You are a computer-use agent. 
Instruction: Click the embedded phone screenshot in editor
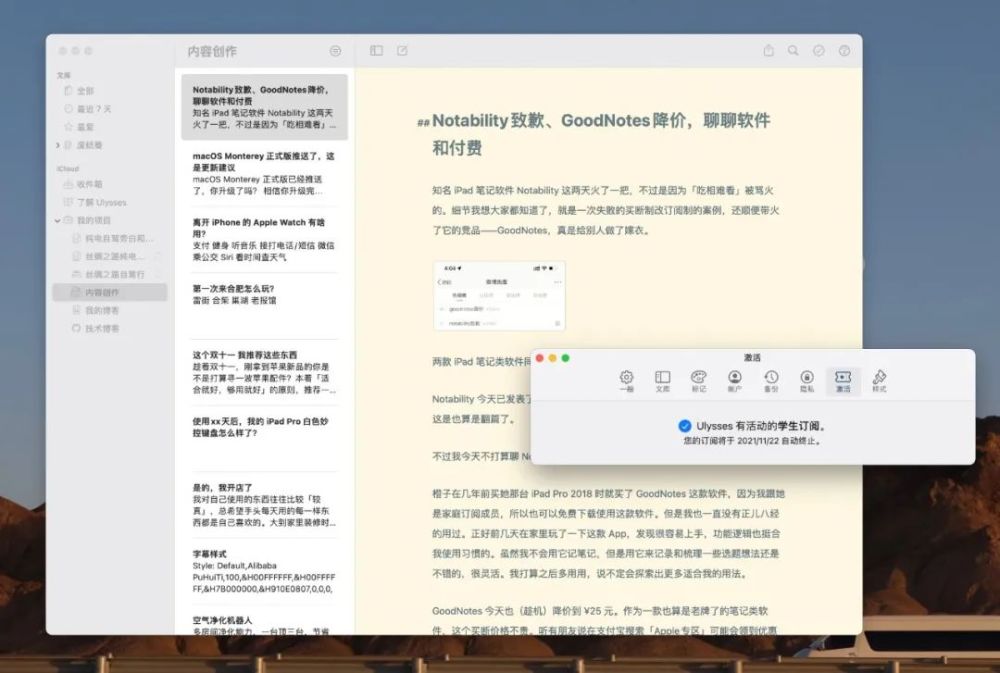pyautogui.click(x=499, y=295)
